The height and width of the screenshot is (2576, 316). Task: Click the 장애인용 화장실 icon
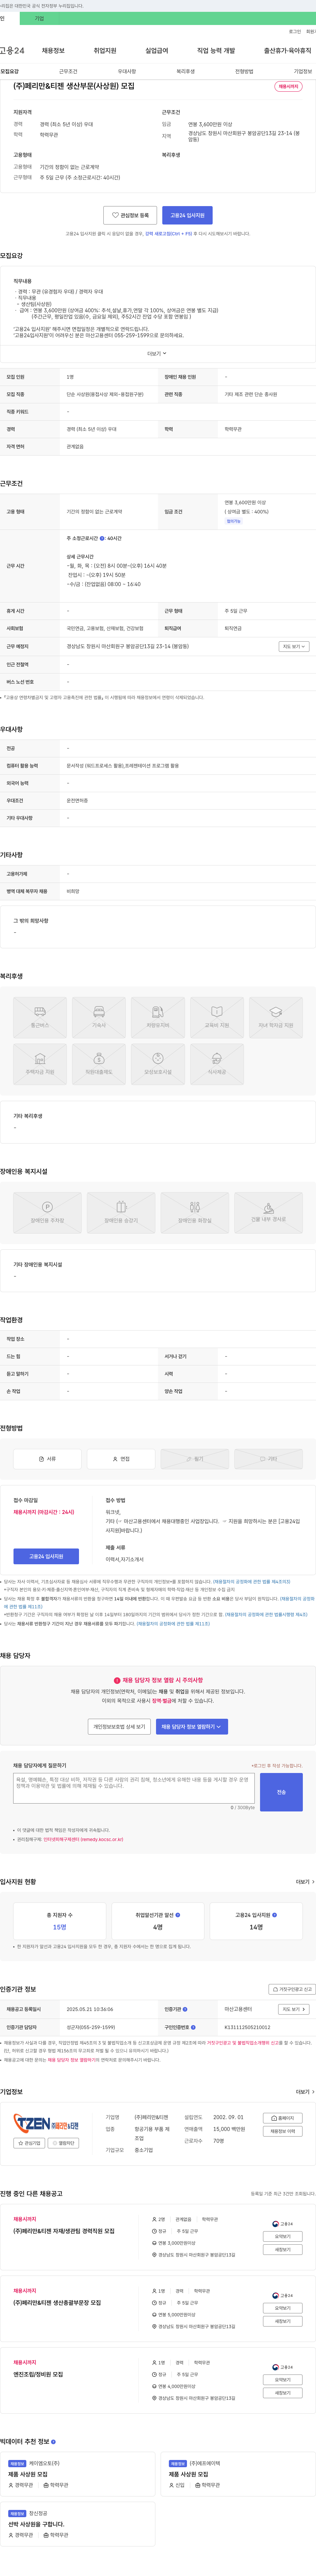[x=195, y=1212]
